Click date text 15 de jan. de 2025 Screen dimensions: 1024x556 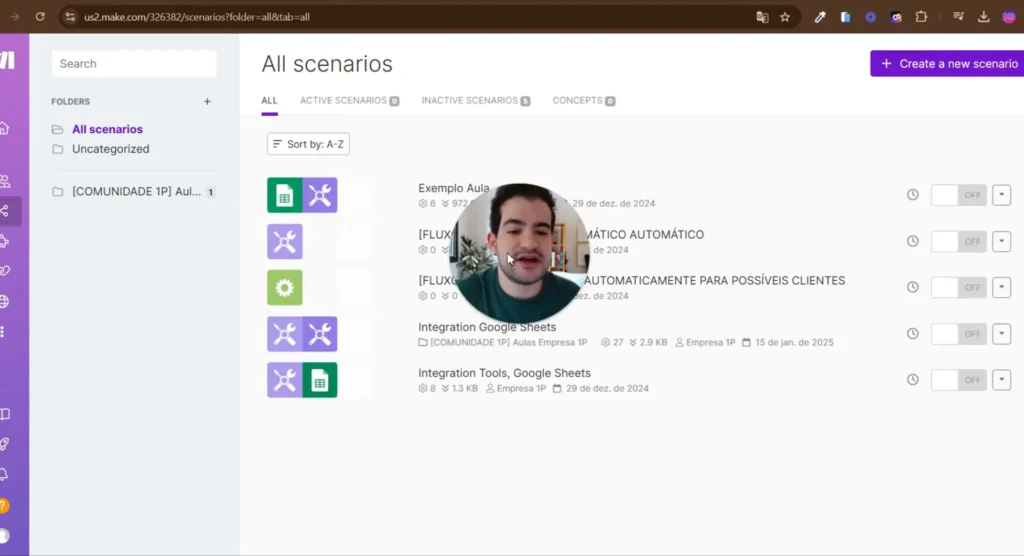[x=794, y=342]
